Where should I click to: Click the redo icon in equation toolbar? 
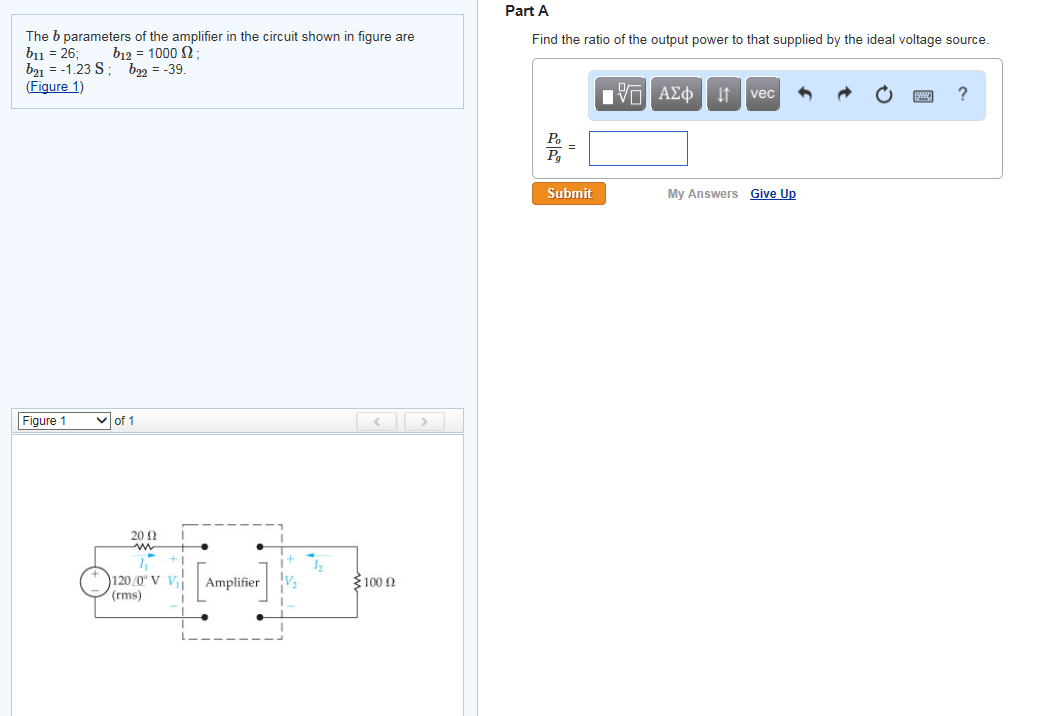click(843, 95)
